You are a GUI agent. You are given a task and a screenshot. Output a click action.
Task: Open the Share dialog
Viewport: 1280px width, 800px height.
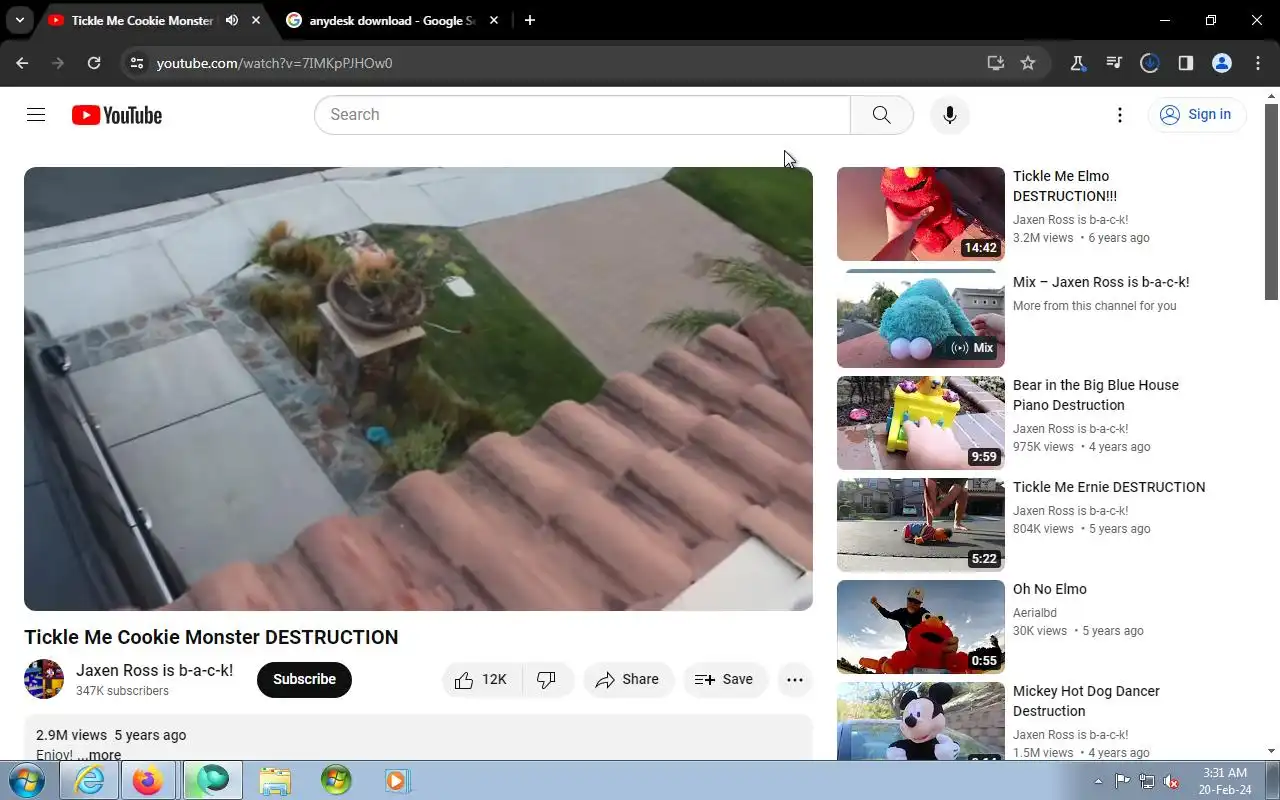pyautogui.click(x=628, y=680)
